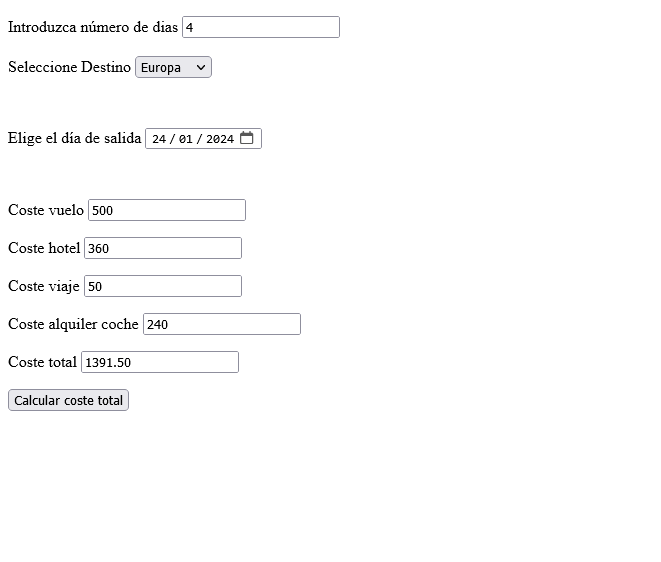Focus the Coste alquiler coche field

click(x=221, y=324)
